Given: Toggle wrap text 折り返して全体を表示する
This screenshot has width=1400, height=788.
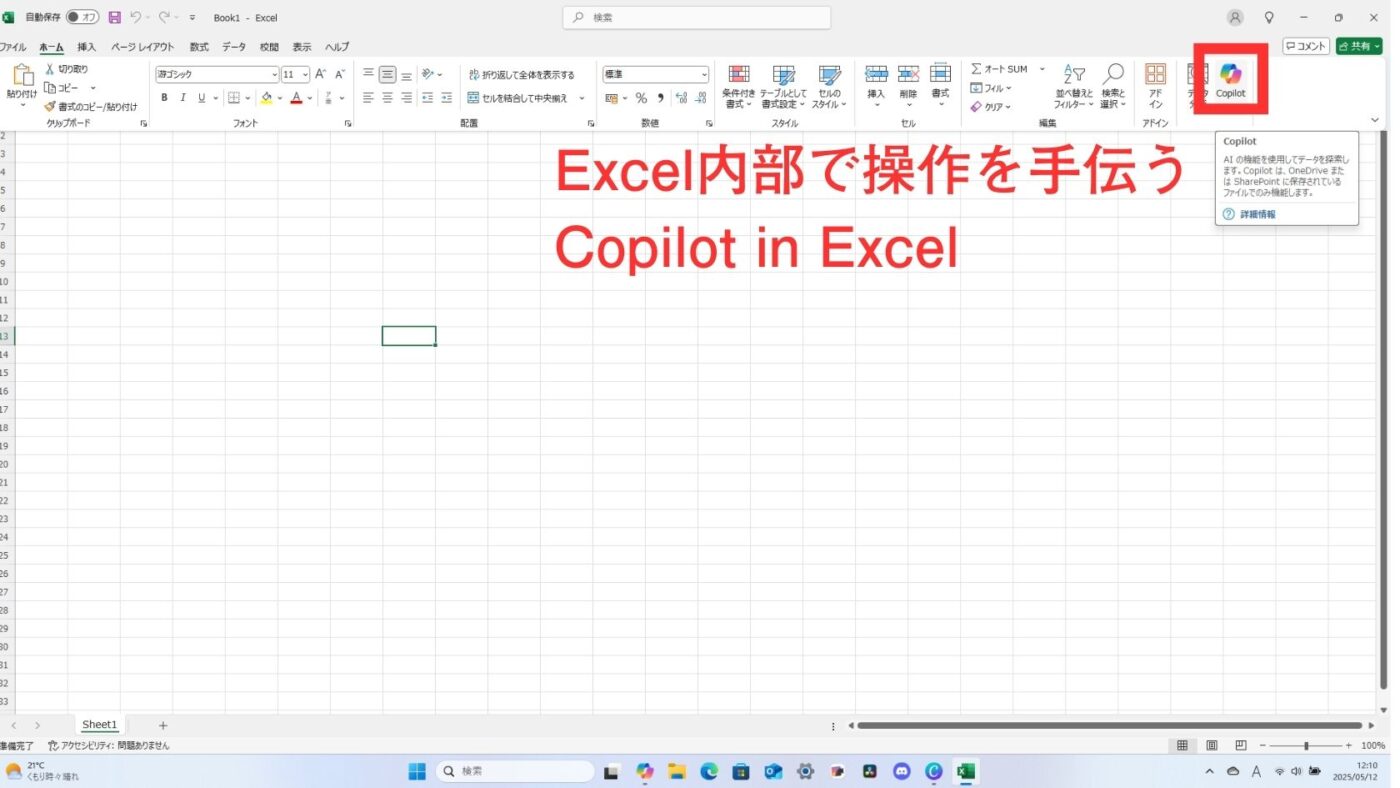Looking at the screenshot, I should pyautogui.click(x=521, y=75).
